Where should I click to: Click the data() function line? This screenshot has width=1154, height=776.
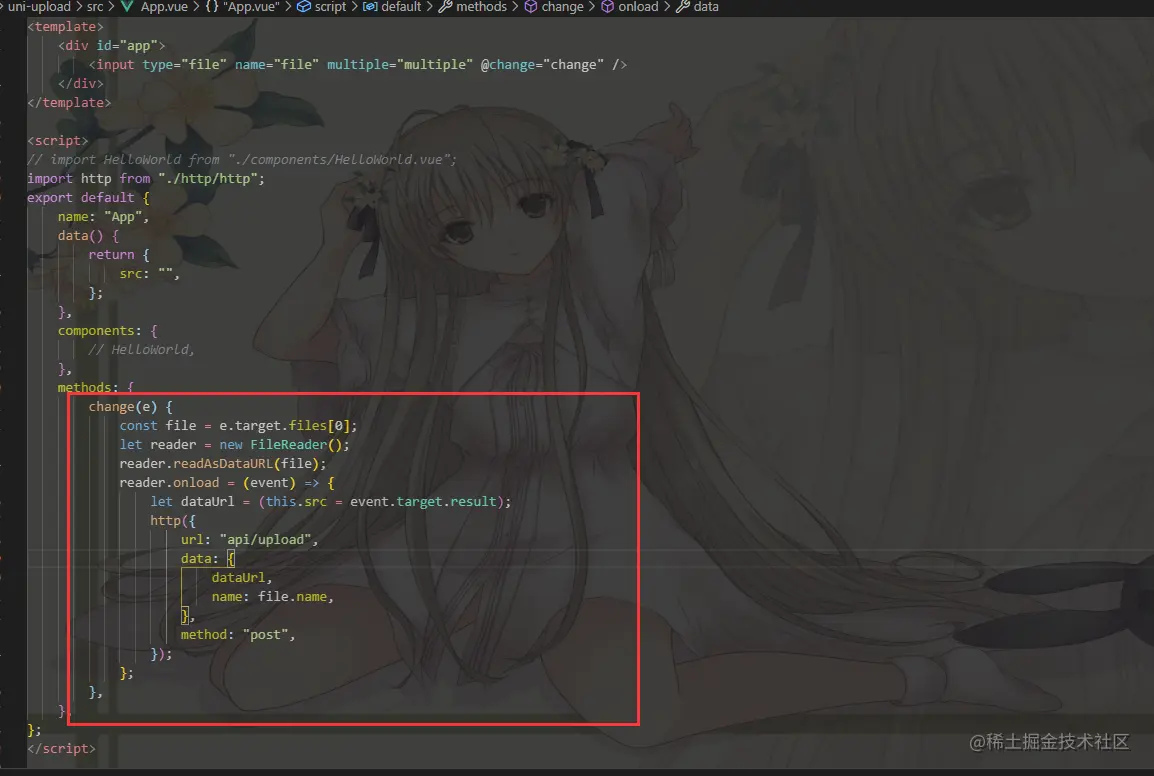[88, 236]
